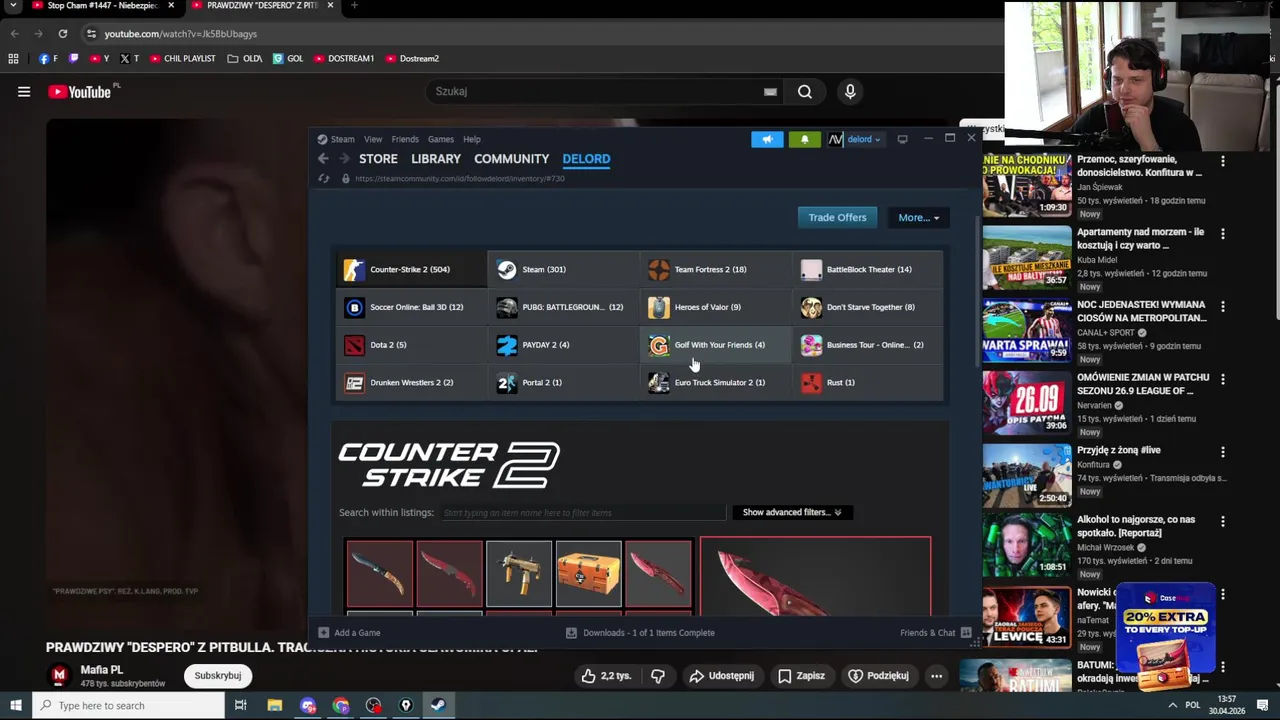Viewport: 1280px width, 720px height.
Task: Click Steam forward navigation arrow
Action: [x=344, y=159]
